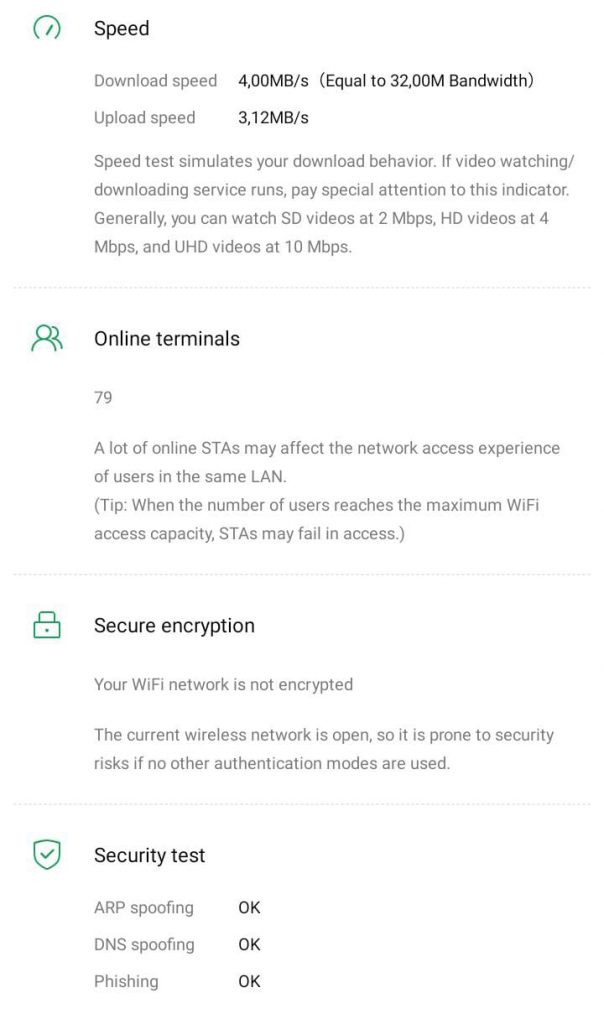Select the Online terminals heading
This screenshot has width=604, height=1024.
[167, 339]
